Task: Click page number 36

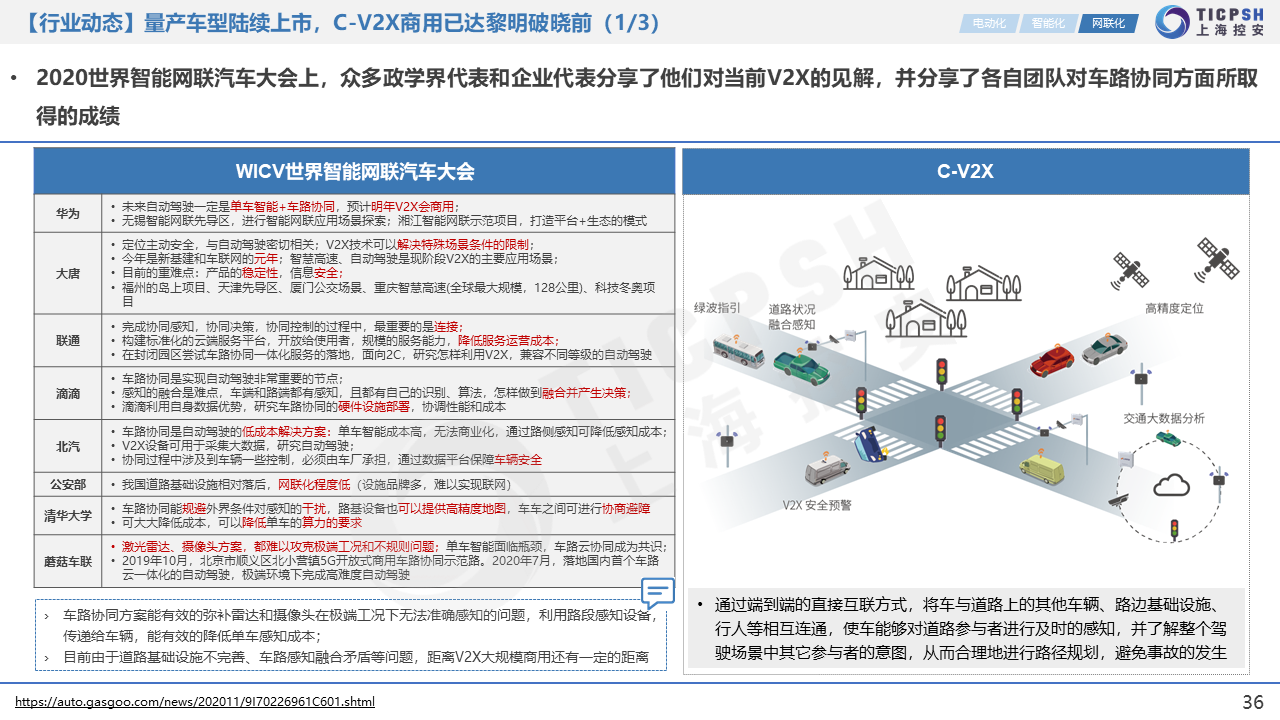Action: pos(1252,701)
